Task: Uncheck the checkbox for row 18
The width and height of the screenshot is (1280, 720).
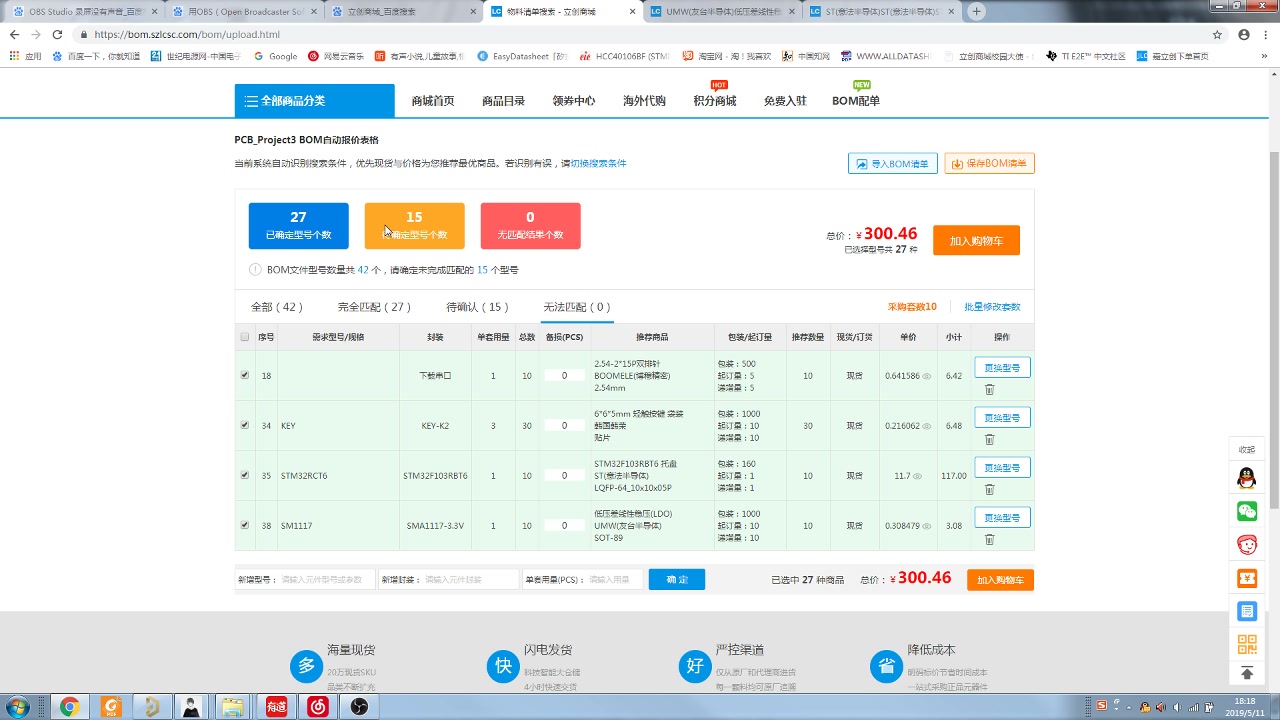Action: [x=244, y=376]
